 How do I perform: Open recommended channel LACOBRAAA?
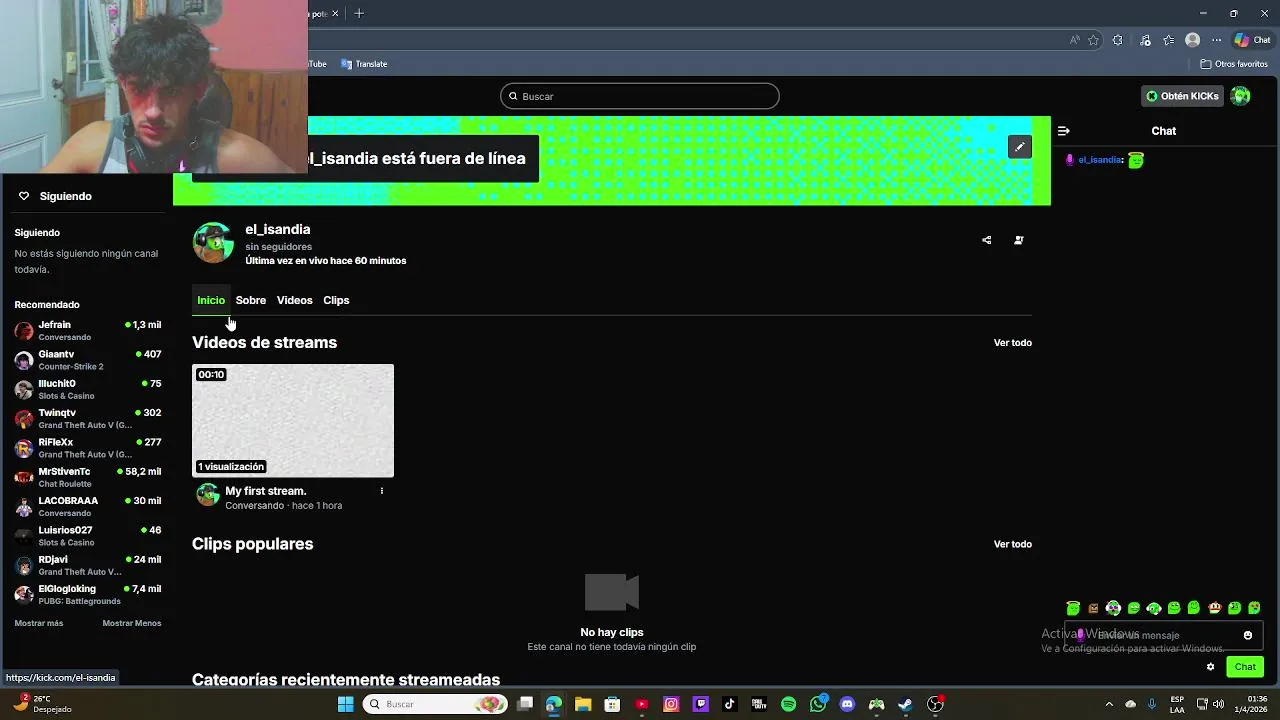pyautogui.click(x=88, y=507)
